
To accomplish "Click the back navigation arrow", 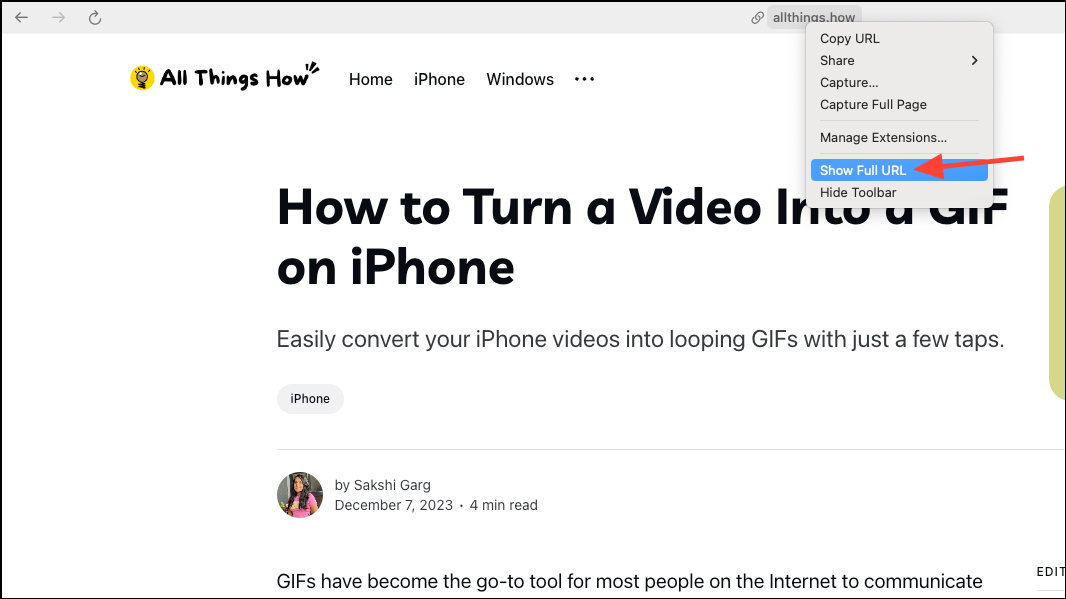I will pos(21,17).
